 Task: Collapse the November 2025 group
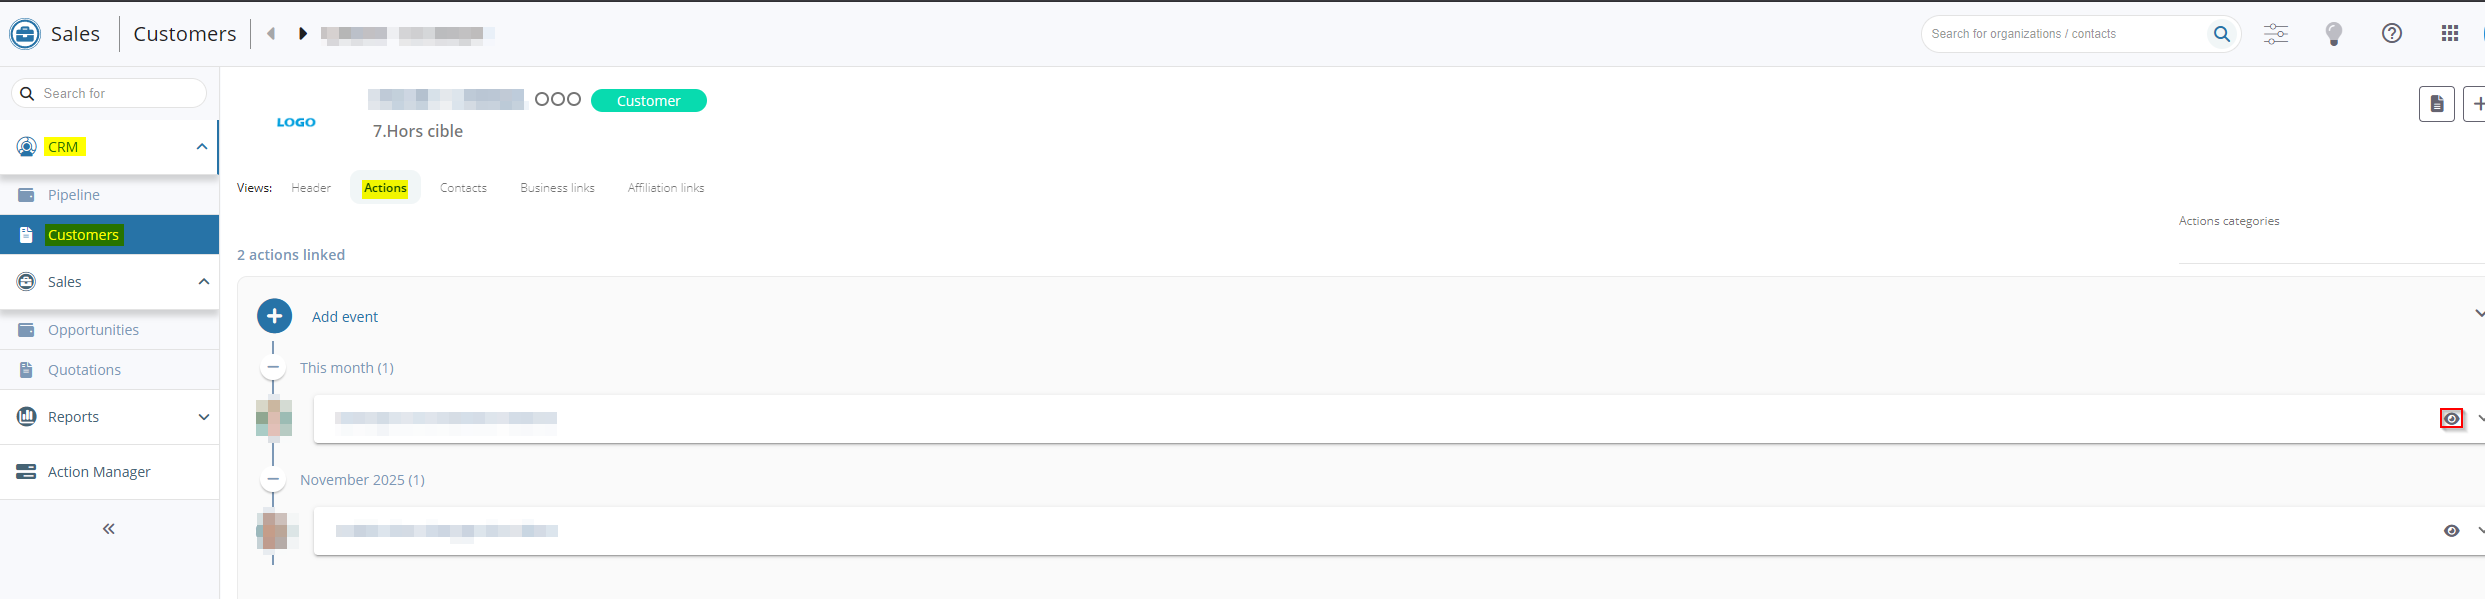(273, 480)
